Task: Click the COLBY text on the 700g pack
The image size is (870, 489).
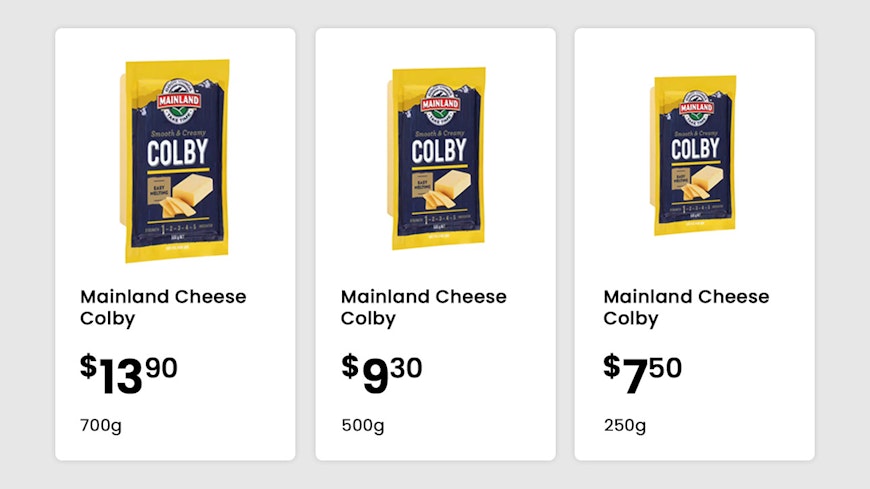Action: pos(177,153)
